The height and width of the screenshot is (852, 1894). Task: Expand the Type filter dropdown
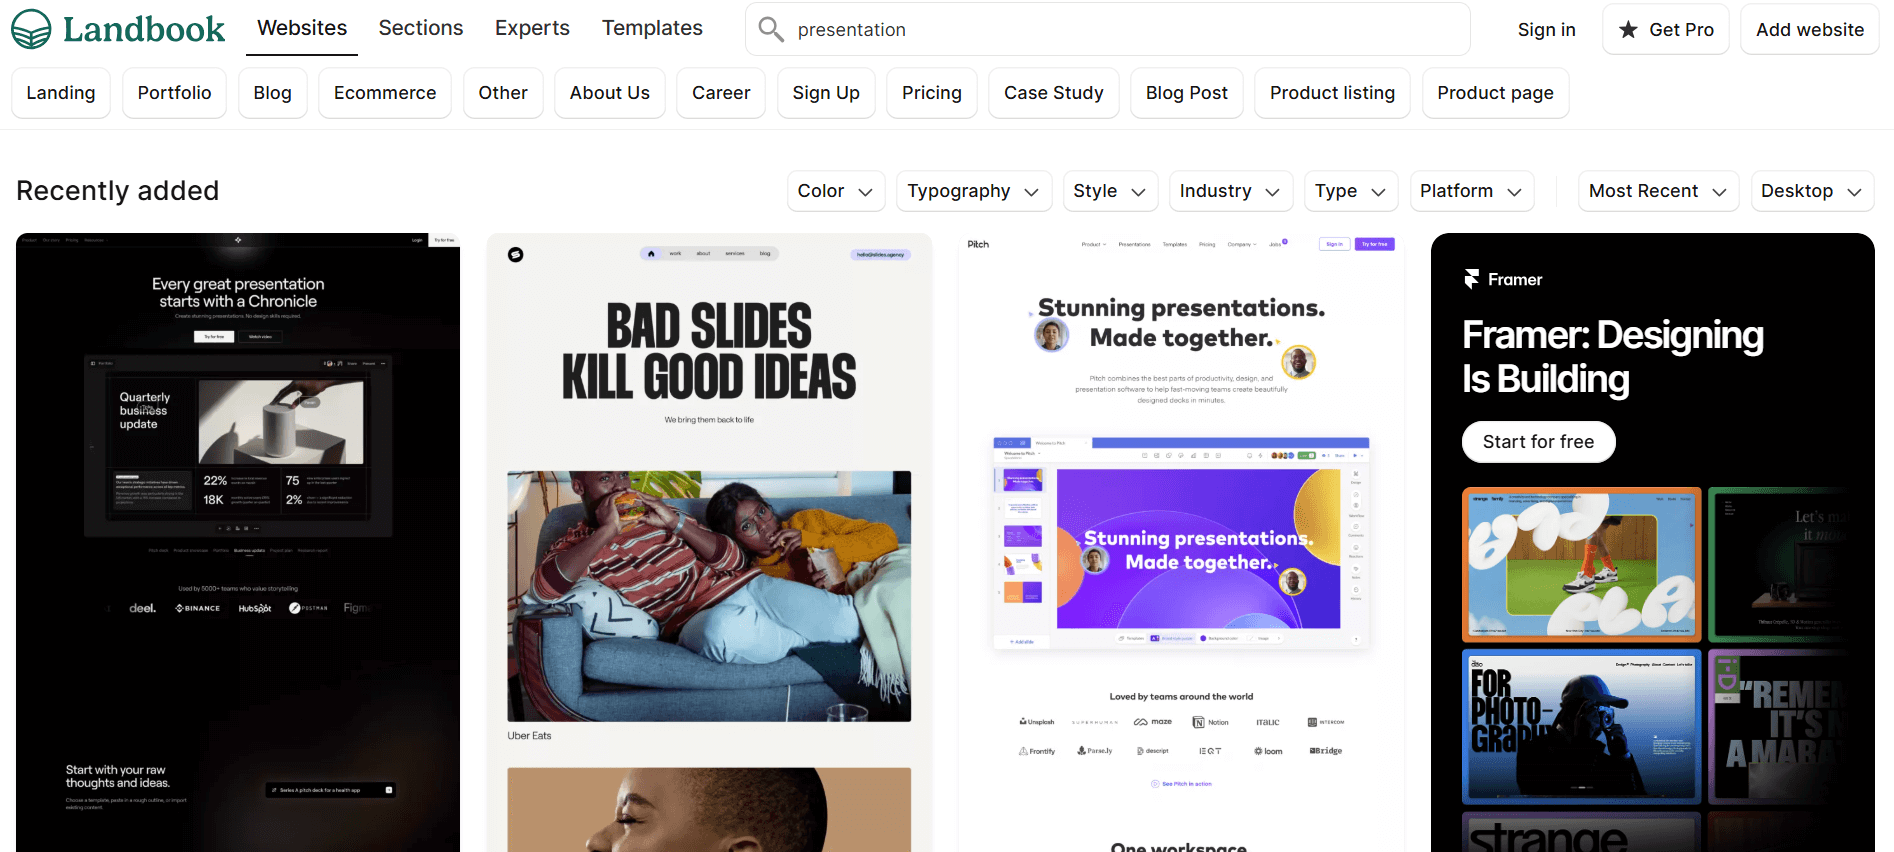(1351, 191)
